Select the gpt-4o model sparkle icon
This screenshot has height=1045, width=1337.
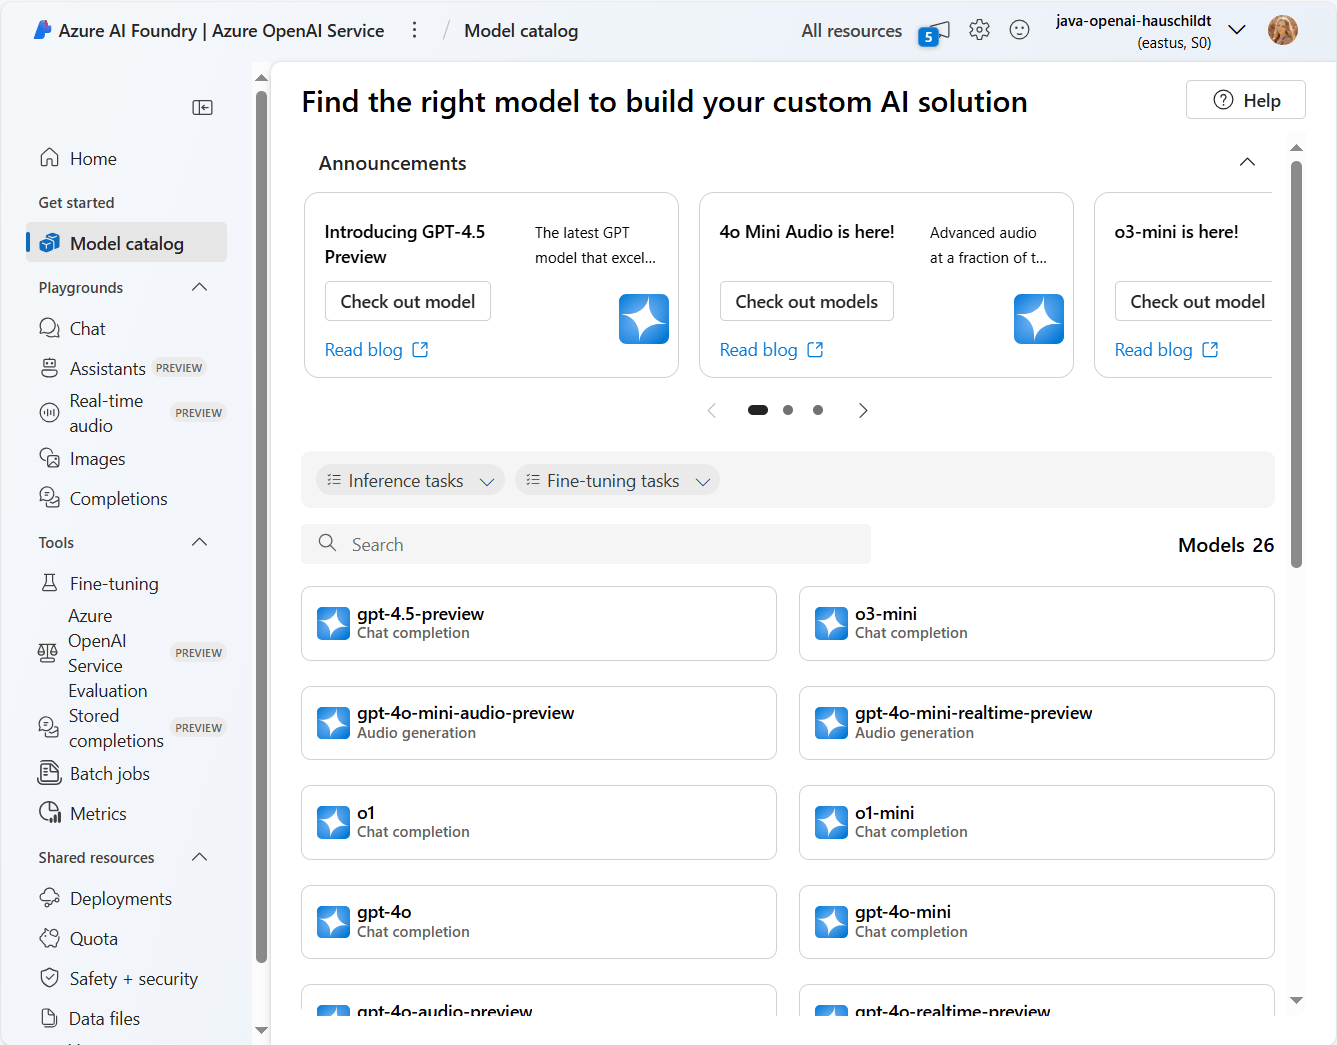333,922
